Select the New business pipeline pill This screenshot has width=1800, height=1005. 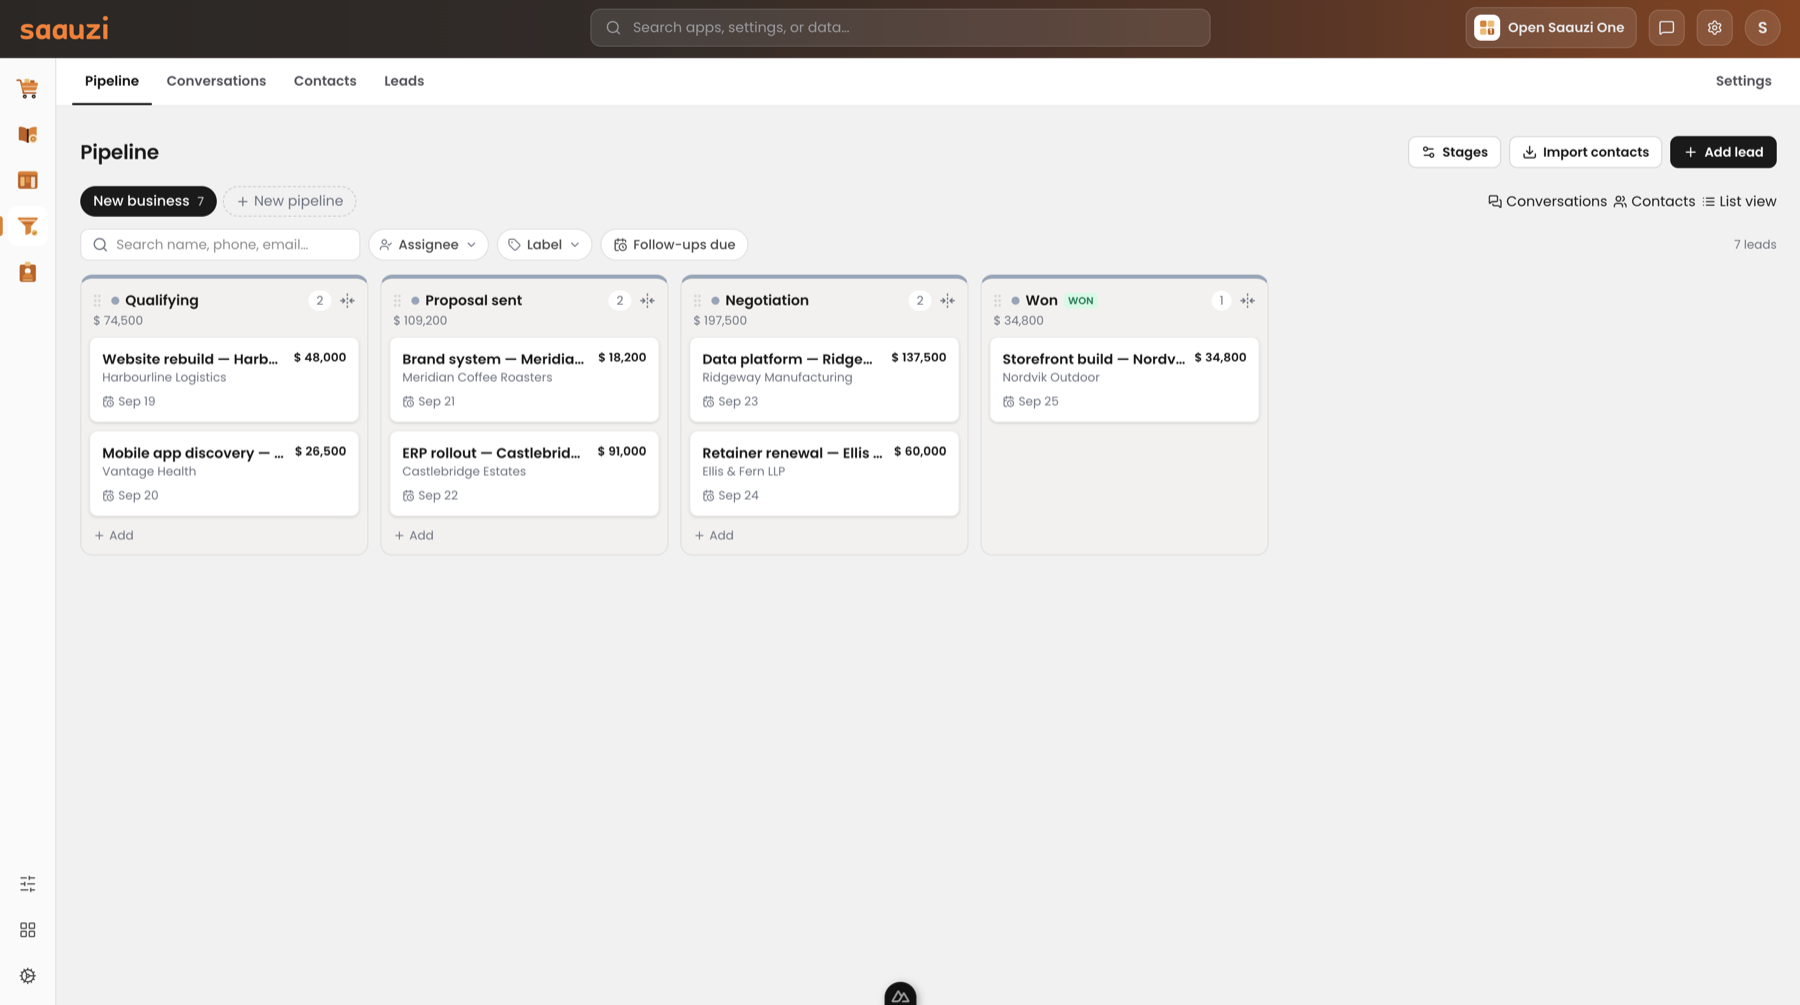click(x=148, y=201)
